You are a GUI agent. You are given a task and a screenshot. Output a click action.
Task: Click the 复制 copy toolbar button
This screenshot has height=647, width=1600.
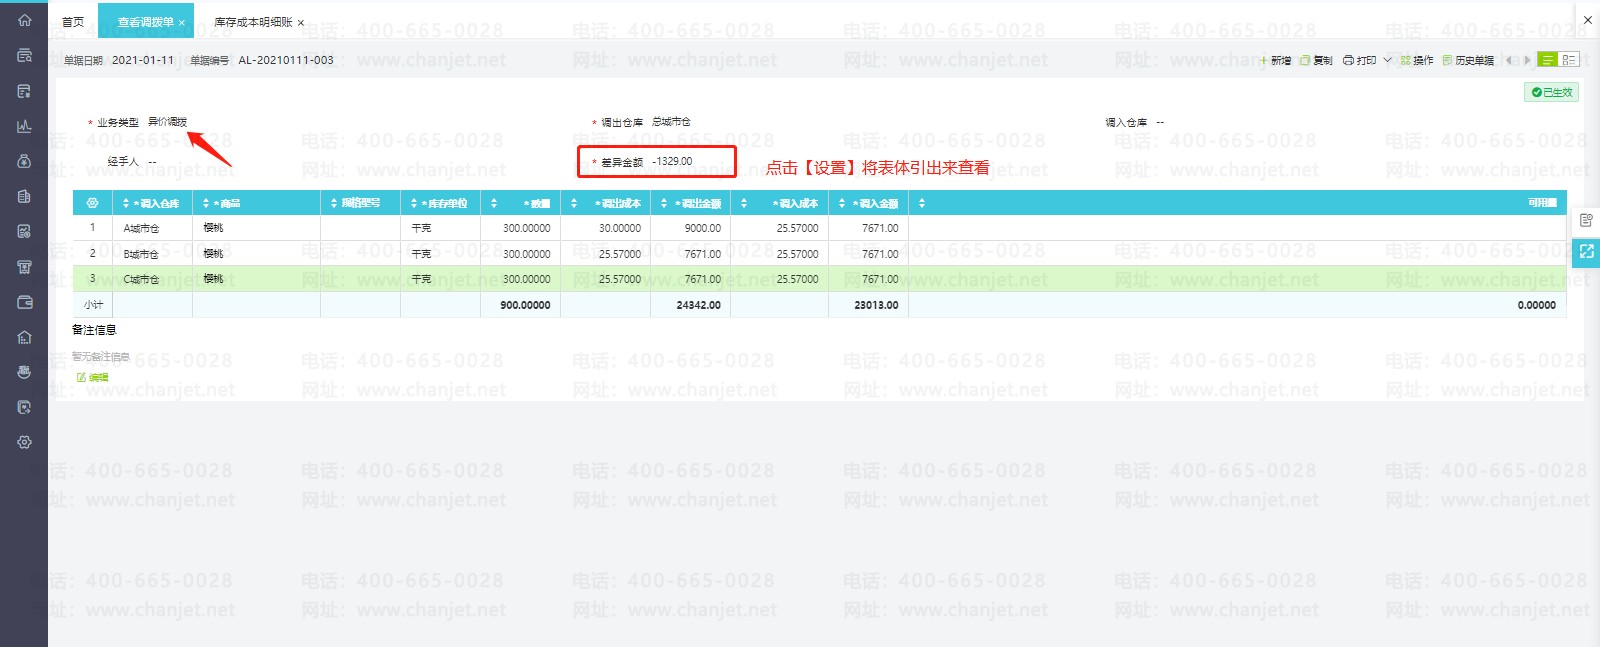point(1316,60)
